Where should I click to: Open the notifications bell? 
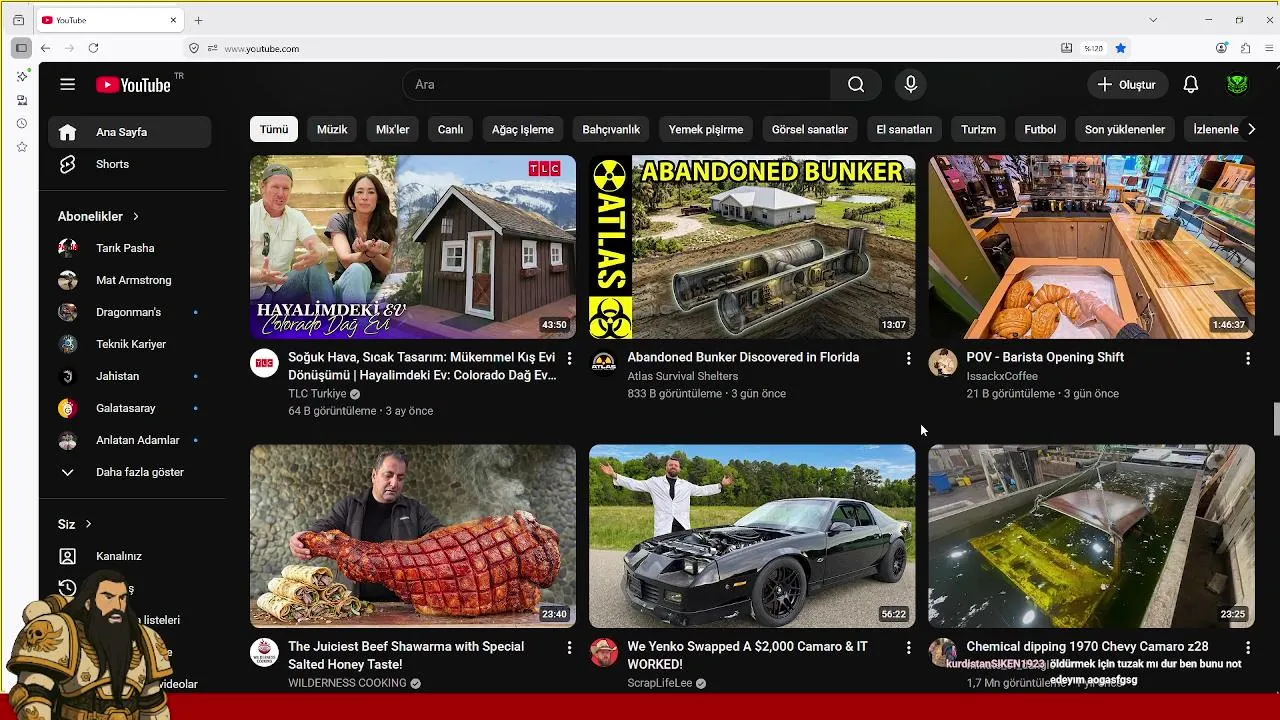[x=1190, y=85]
